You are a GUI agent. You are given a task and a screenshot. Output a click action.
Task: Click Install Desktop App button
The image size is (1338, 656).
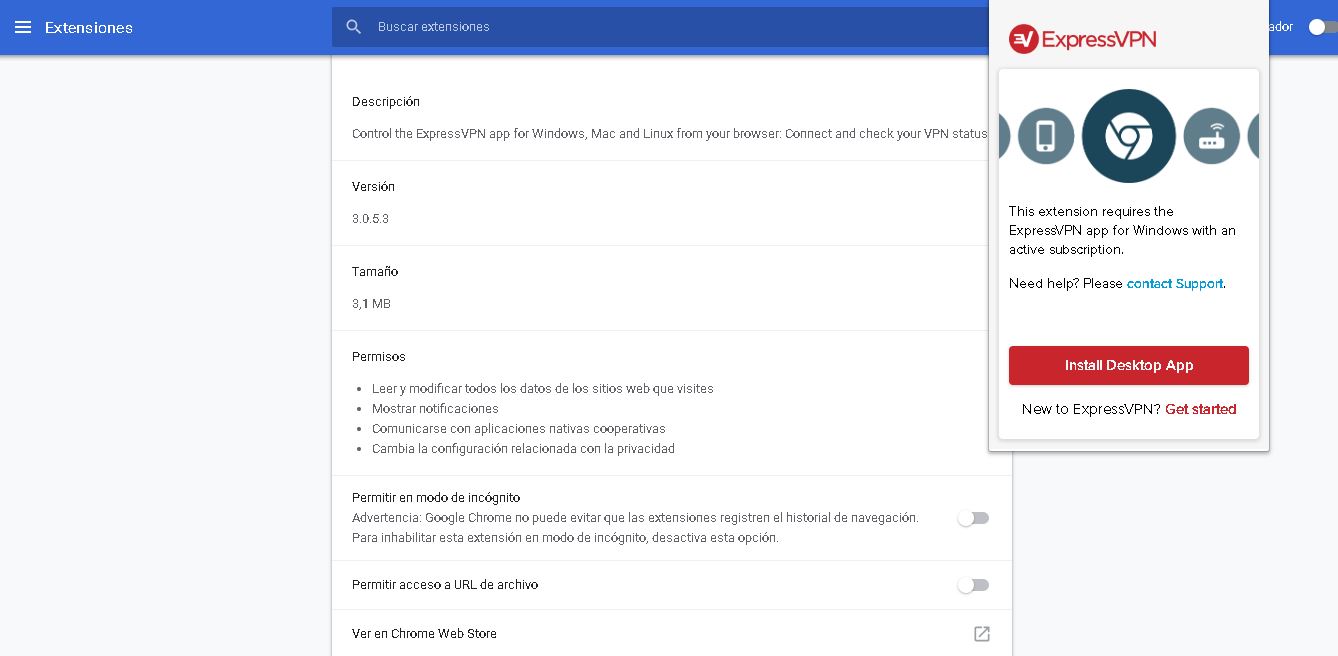[1129, 365]
